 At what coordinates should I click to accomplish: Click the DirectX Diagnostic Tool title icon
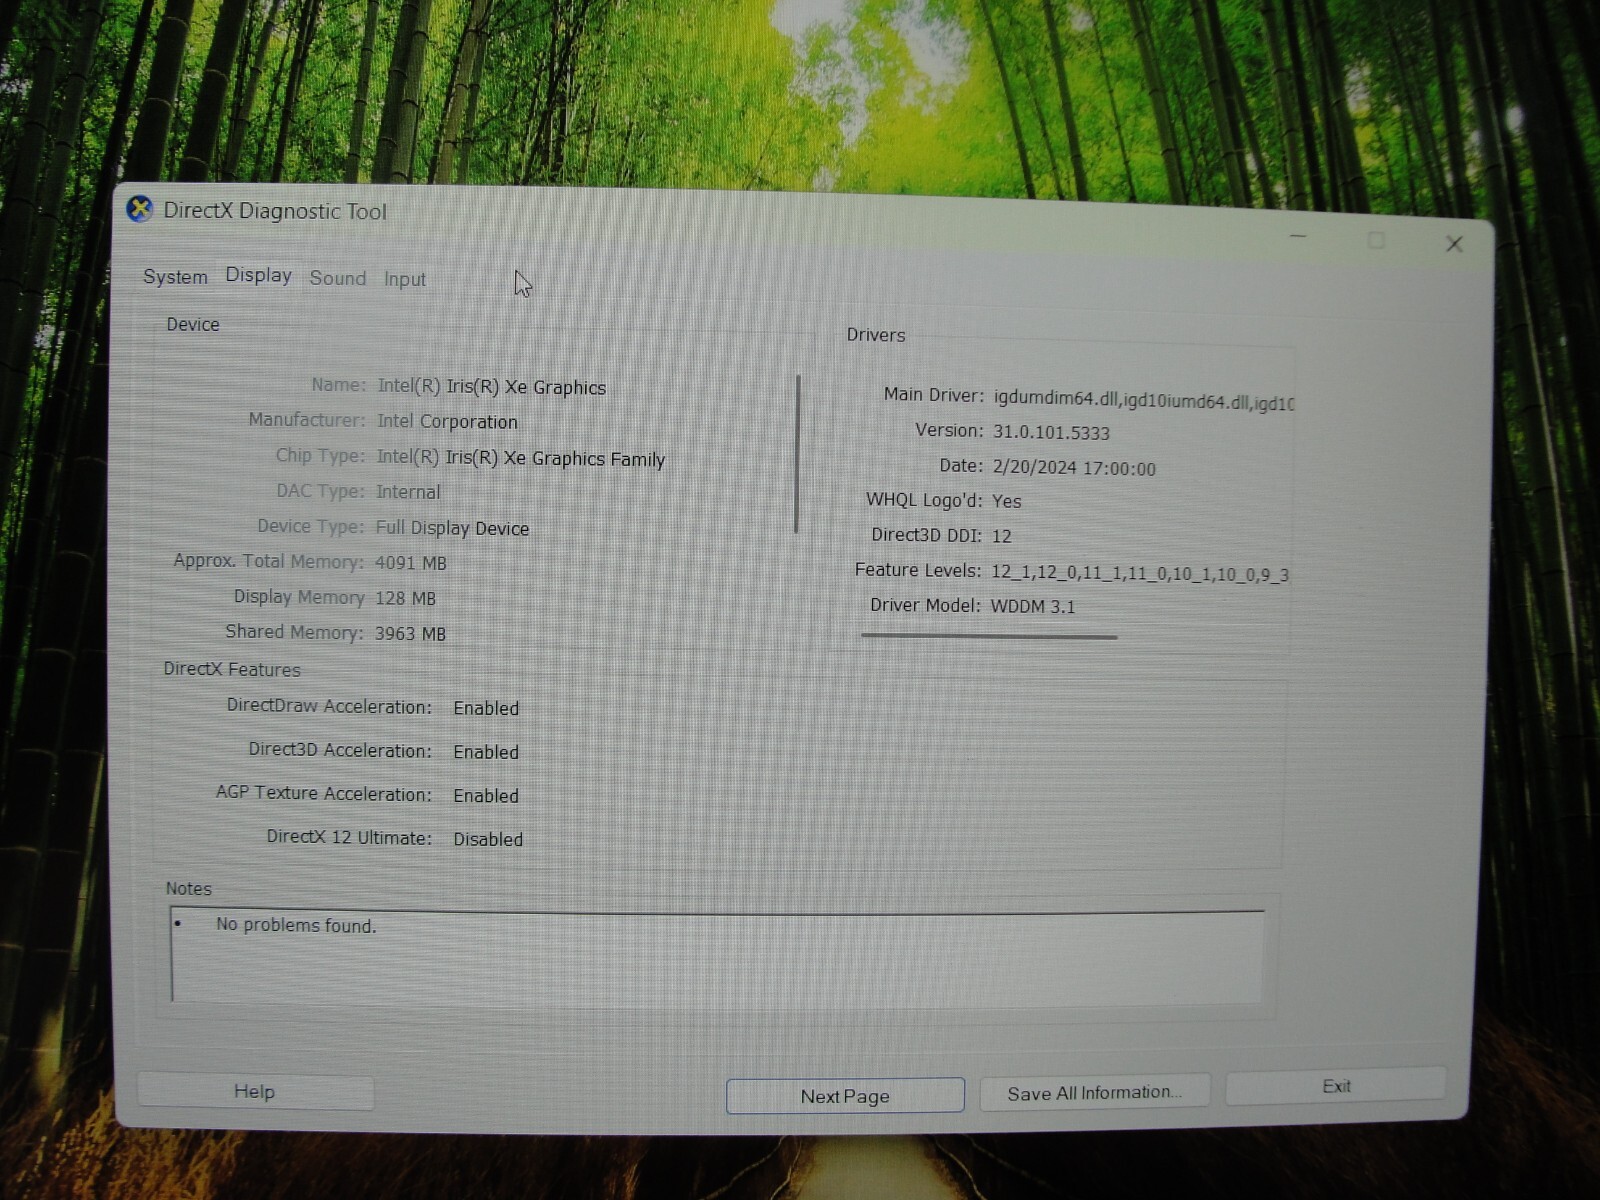tap(140, 209)
